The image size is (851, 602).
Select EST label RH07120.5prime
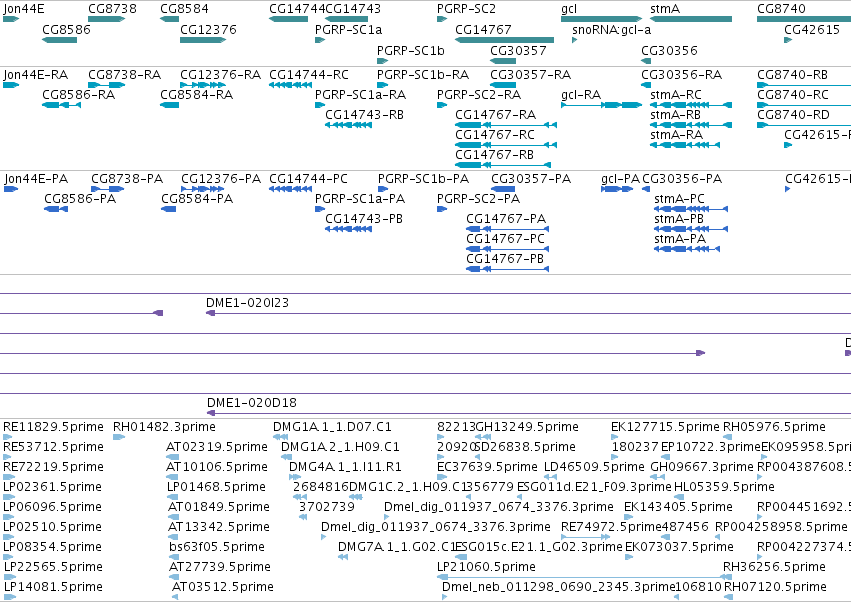click(x=775, y=587)
